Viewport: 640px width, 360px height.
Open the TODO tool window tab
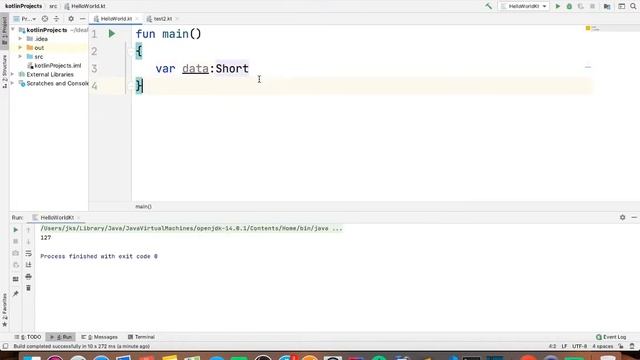tap(28, 337)
